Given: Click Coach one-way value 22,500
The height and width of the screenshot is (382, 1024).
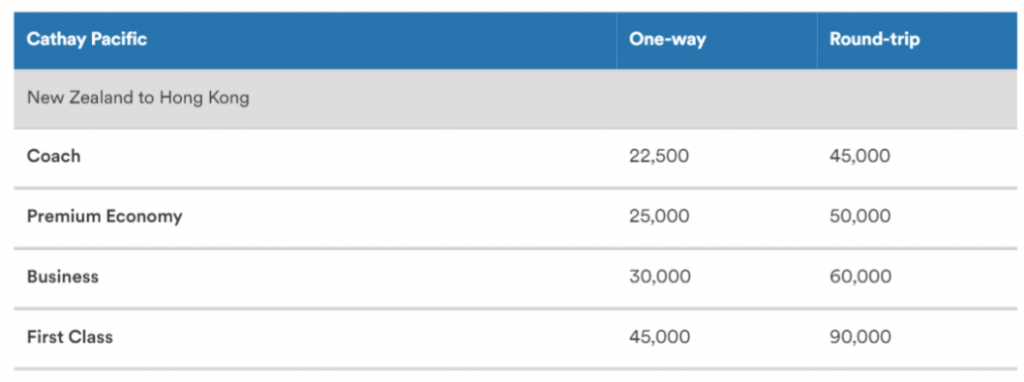Looking at the screenshot, I should pyautogui.click(x=659, y=157).
